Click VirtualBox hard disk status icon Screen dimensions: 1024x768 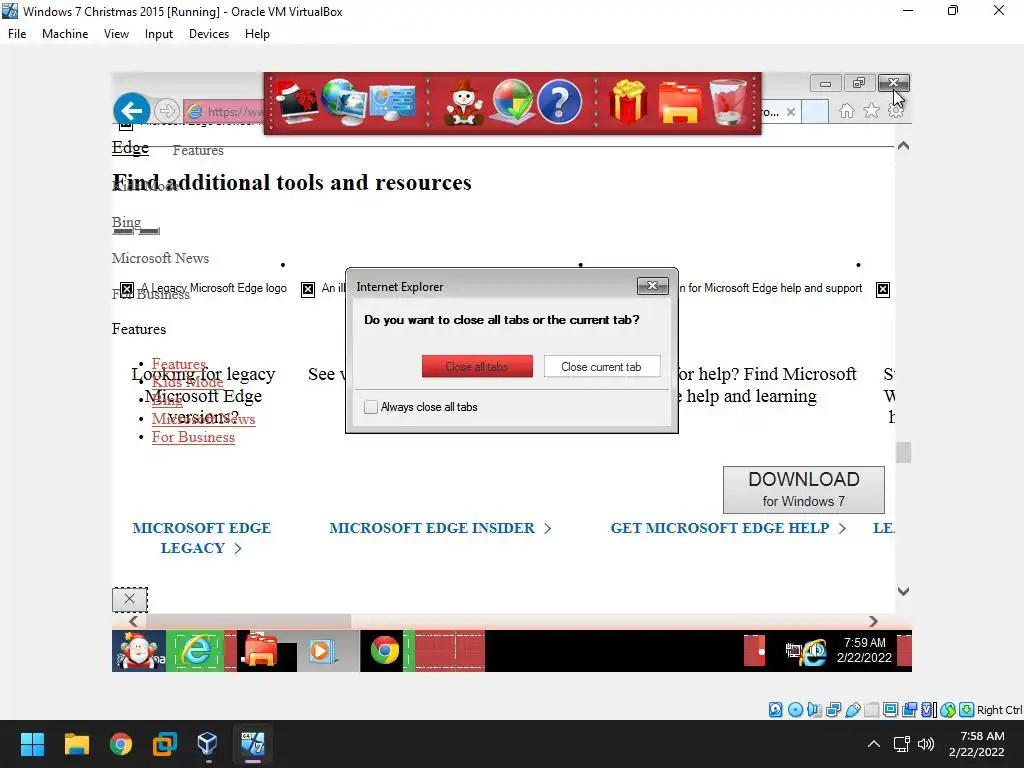click(x=775, y=709)
